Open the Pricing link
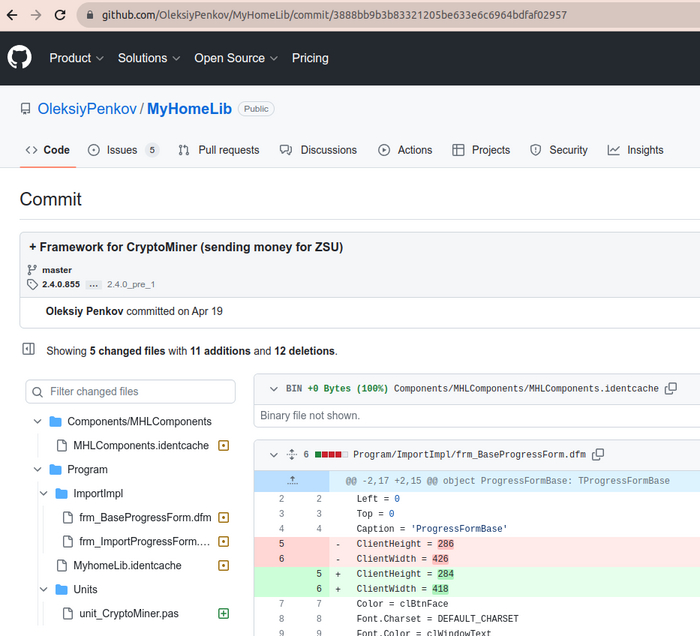700x636 pixels. pos(310,58)
